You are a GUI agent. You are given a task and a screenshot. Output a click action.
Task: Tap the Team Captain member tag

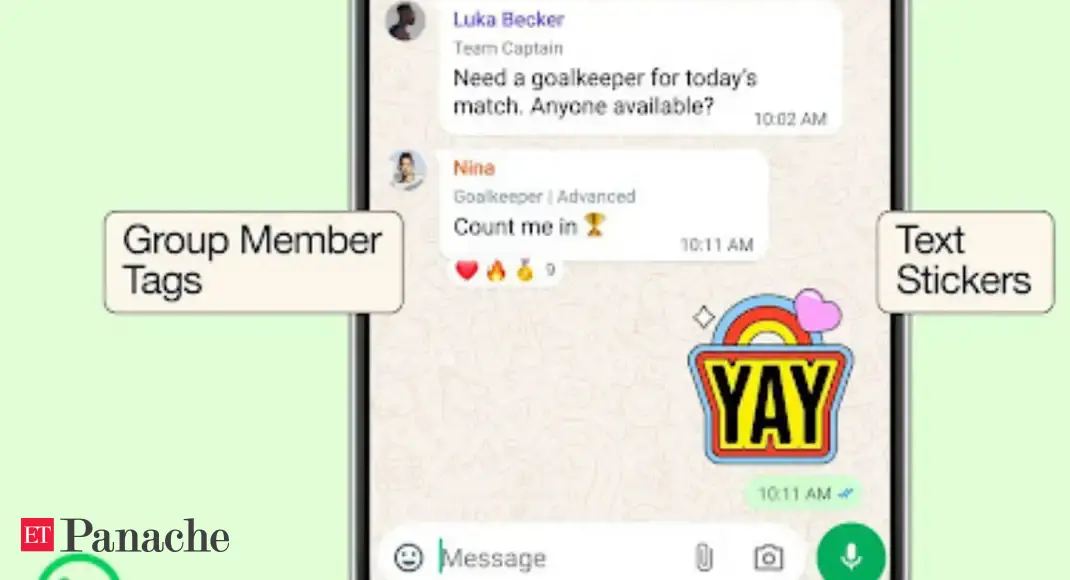pyautogui.click(x=508, y=48)
